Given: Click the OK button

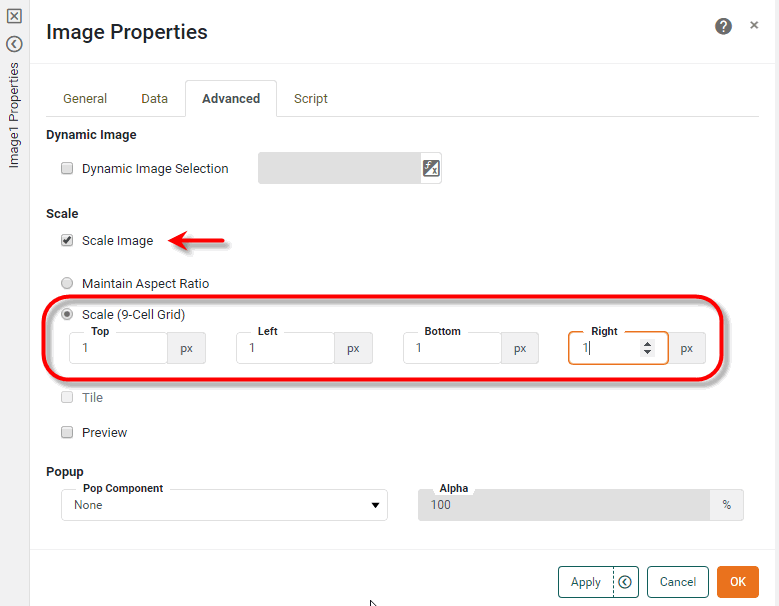Looking at the screenshot, I should [x=737, y=582].
